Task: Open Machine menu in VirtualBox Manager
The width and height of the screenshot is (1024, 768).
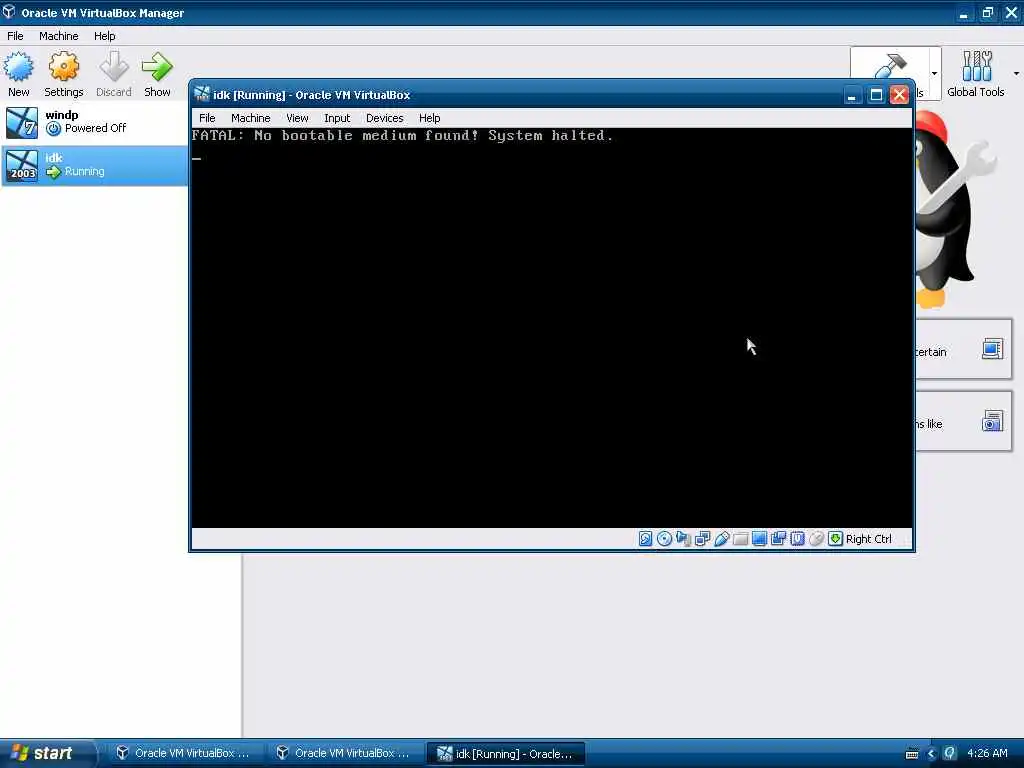Action: pos(59,36)
